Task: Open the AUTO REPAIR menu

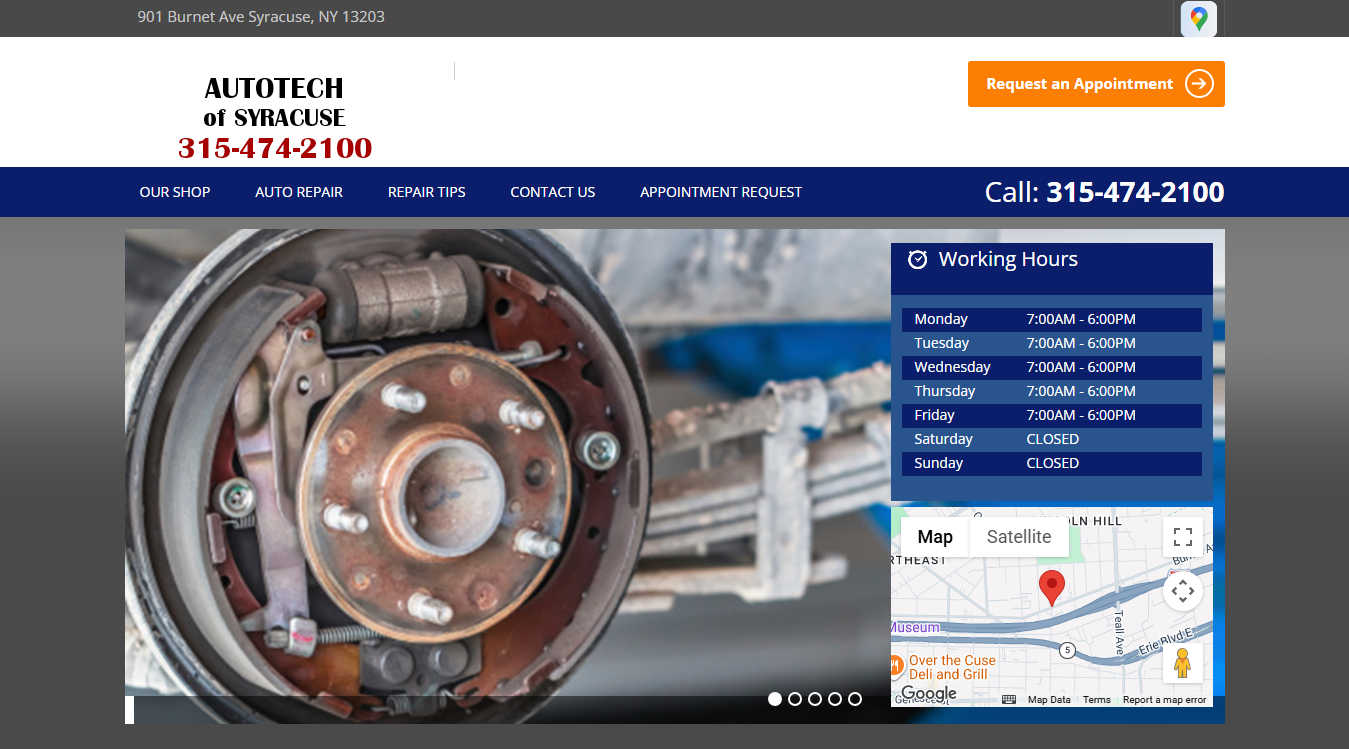Action: 299,192
